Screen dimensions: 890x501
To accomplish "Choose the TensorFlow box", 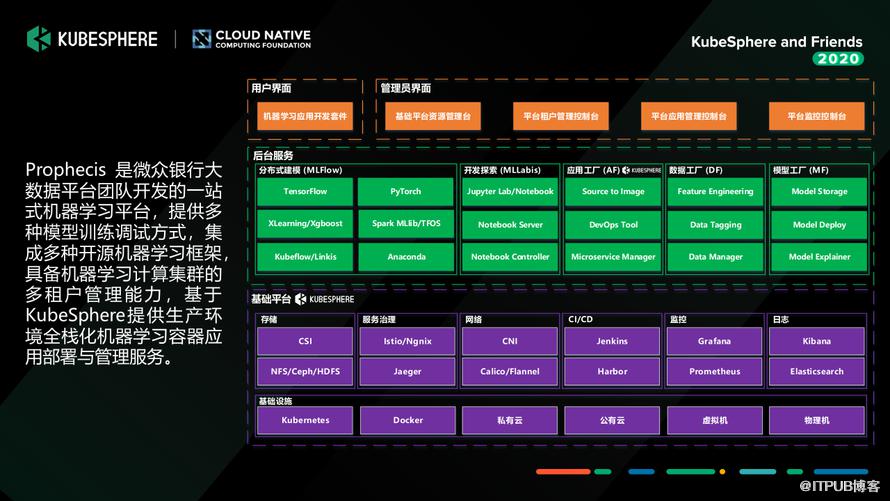I will pyautogui.click(x=305, y=192).
